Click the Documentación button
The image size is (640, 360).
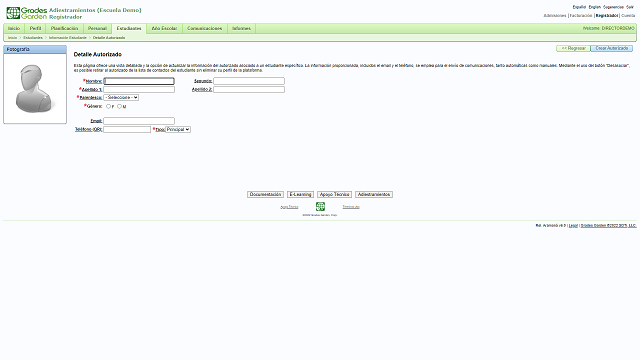pos(265,195)
